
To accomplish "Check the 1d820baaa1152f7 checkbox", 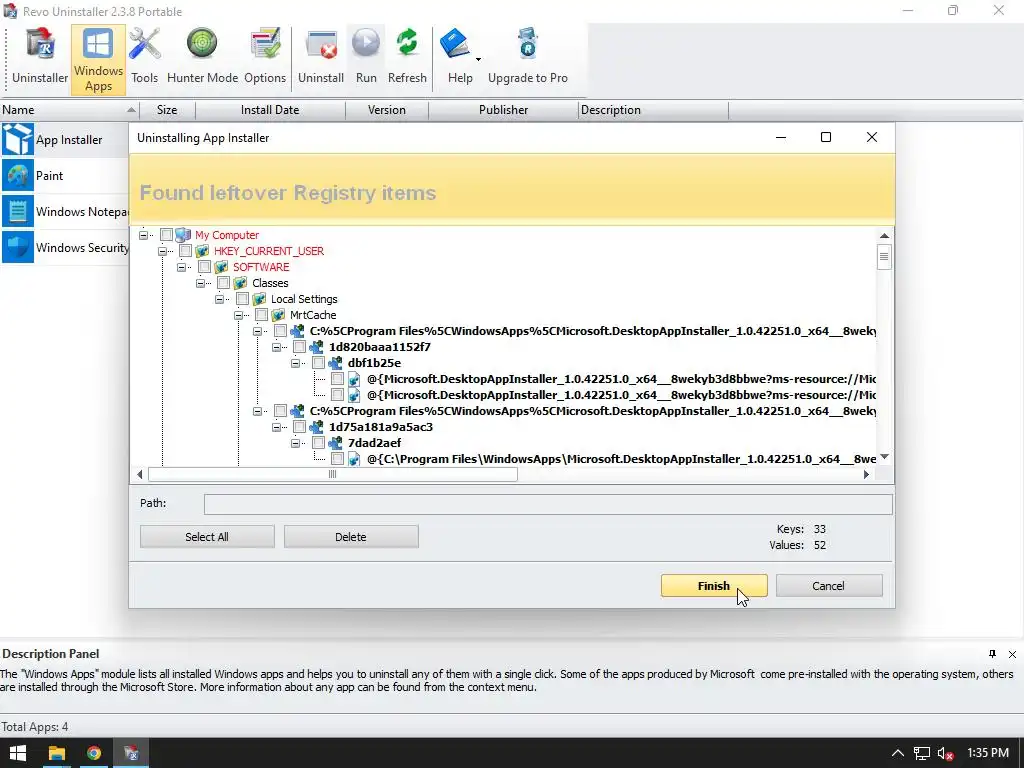I will pyautogui.click(x=299, y=347).
